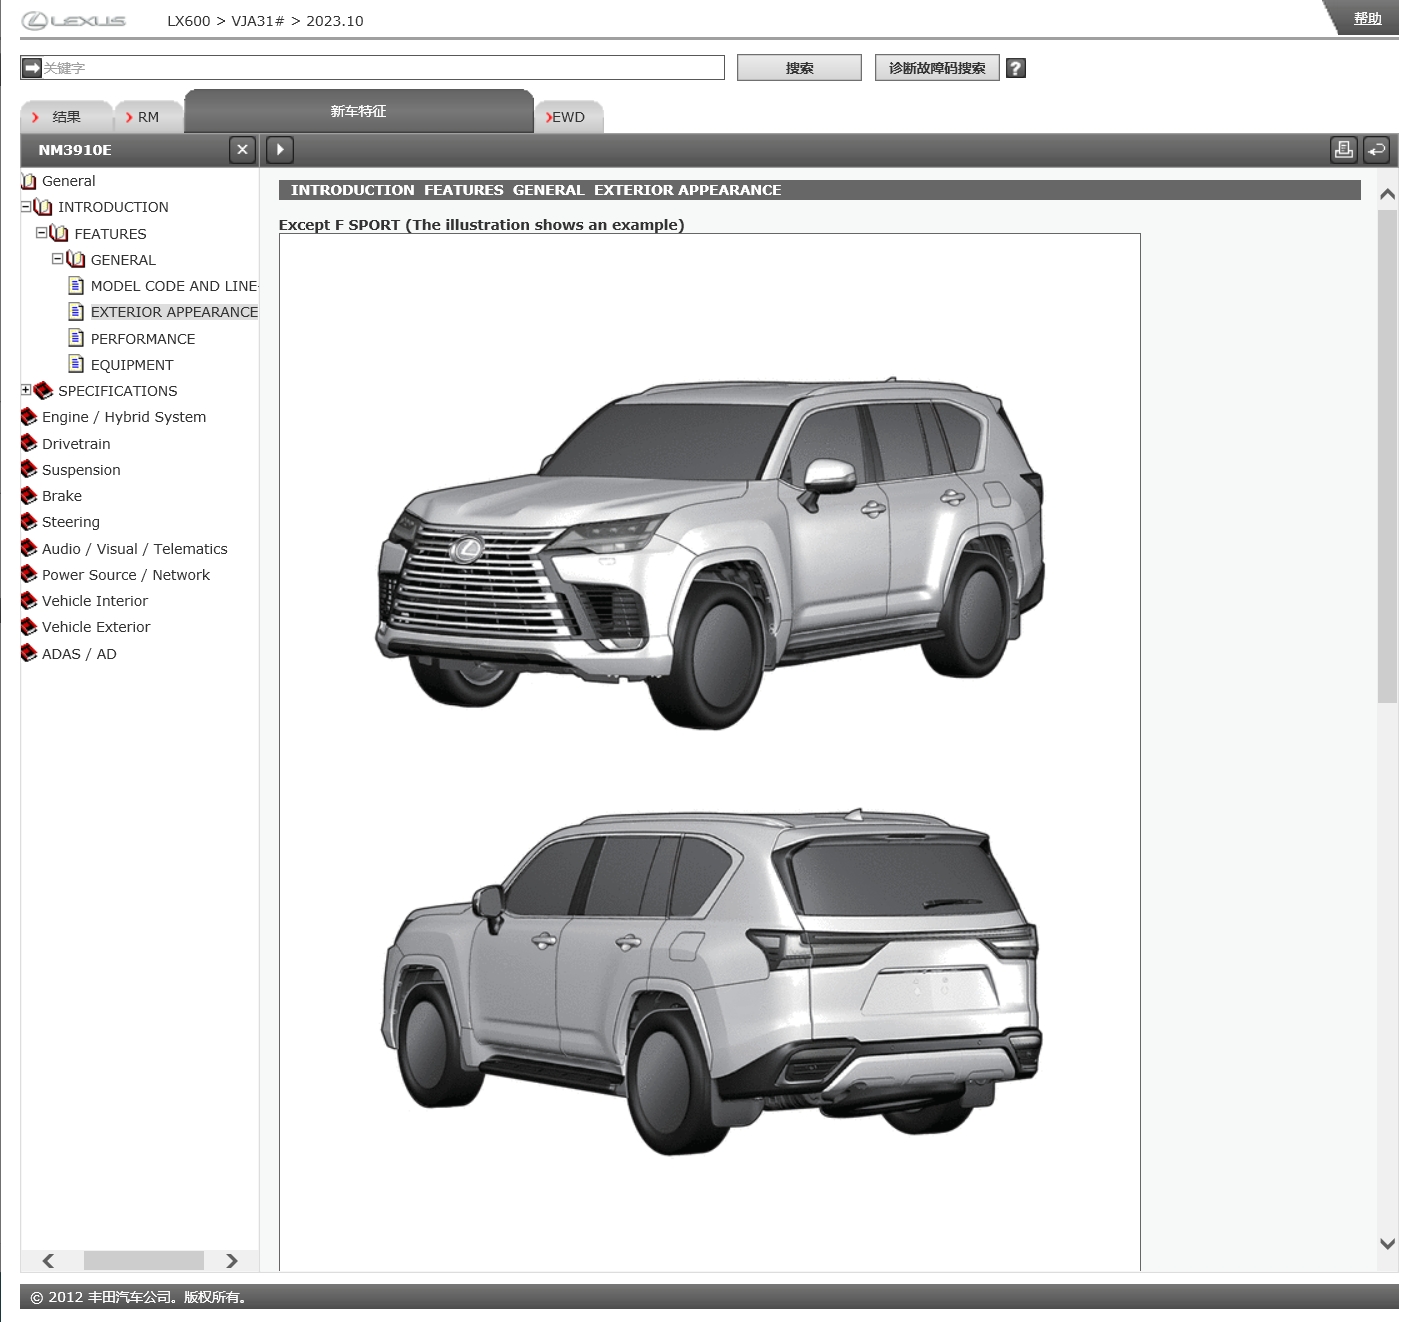Click the 搜索 search button
The image size is (1416, 1322).
pos(799,68)
